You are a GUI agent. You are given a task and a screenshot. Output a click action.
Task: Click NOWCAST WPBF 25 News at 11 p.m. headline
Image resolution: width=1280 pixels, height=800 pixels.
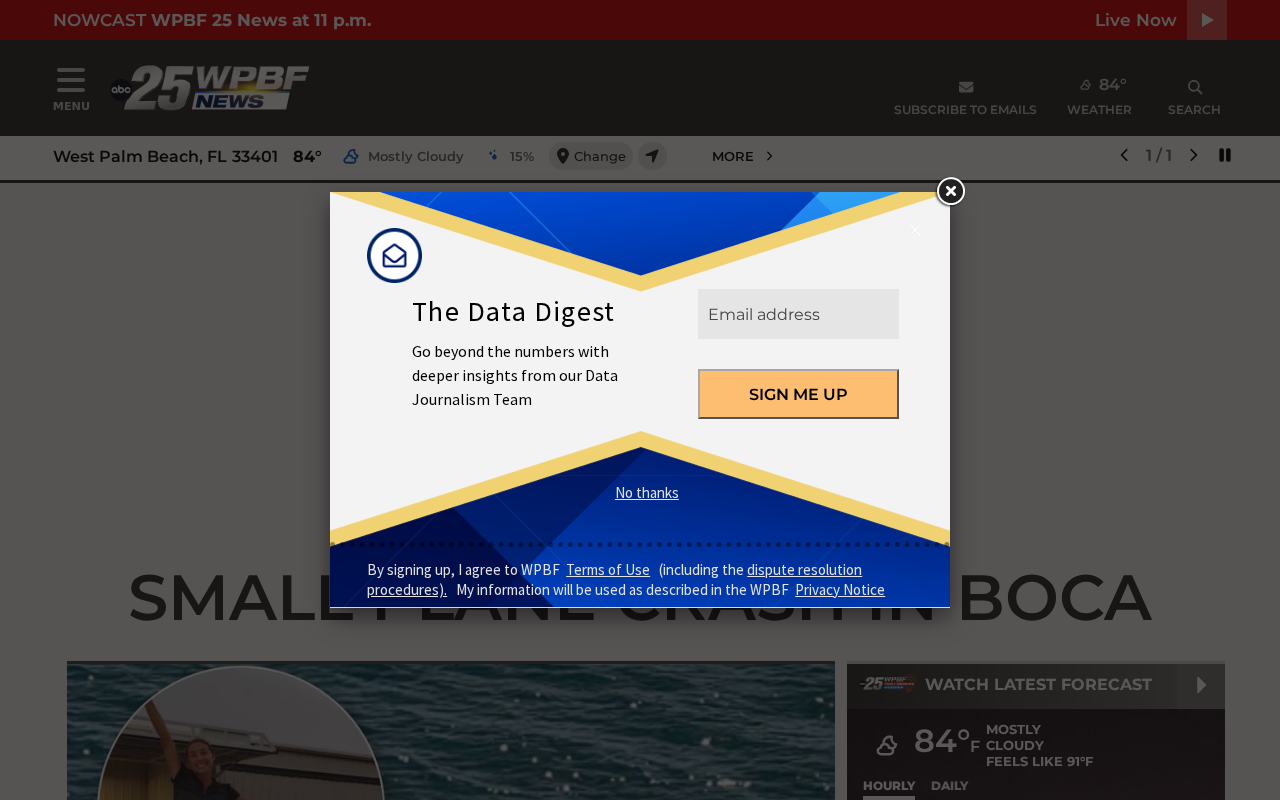point(212,20)
